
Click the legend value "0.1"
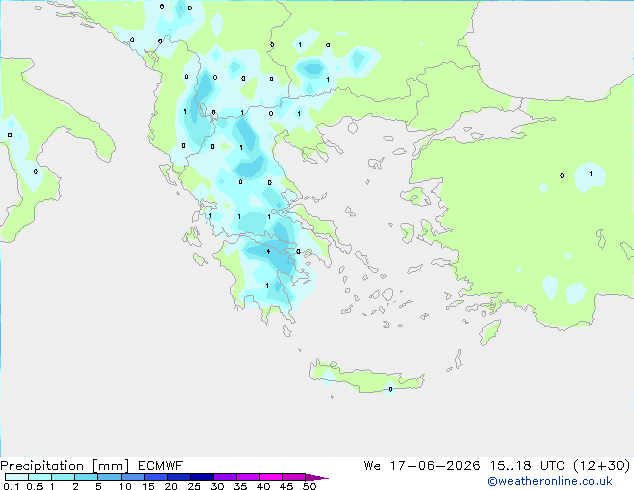(11, 486)
